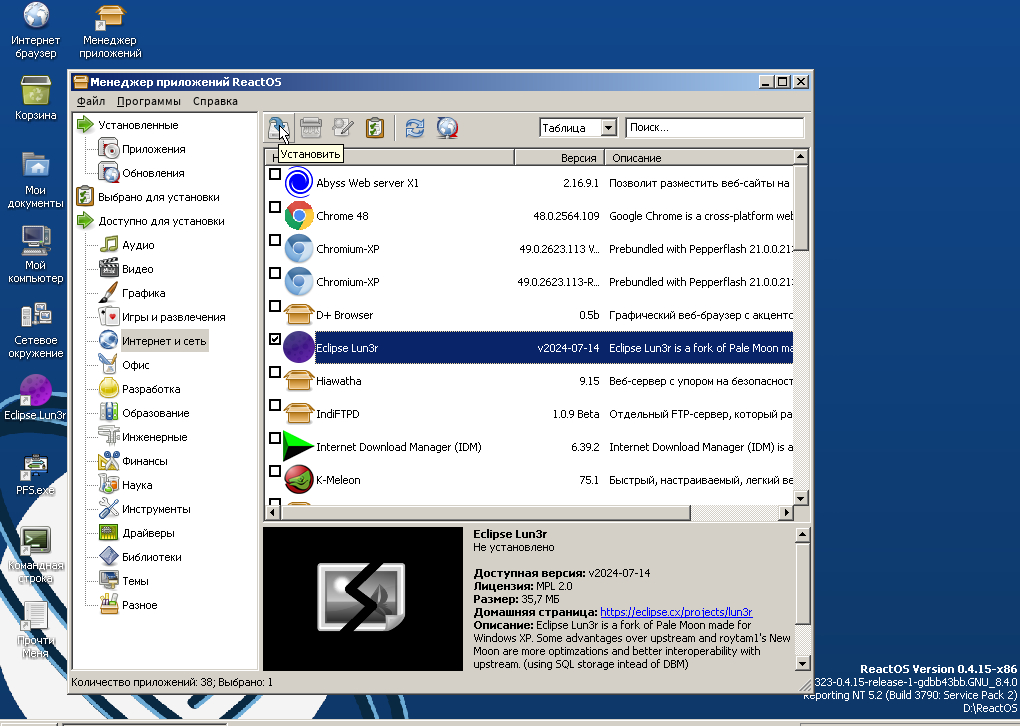Sort the list by Описание column

click(699, 157)
